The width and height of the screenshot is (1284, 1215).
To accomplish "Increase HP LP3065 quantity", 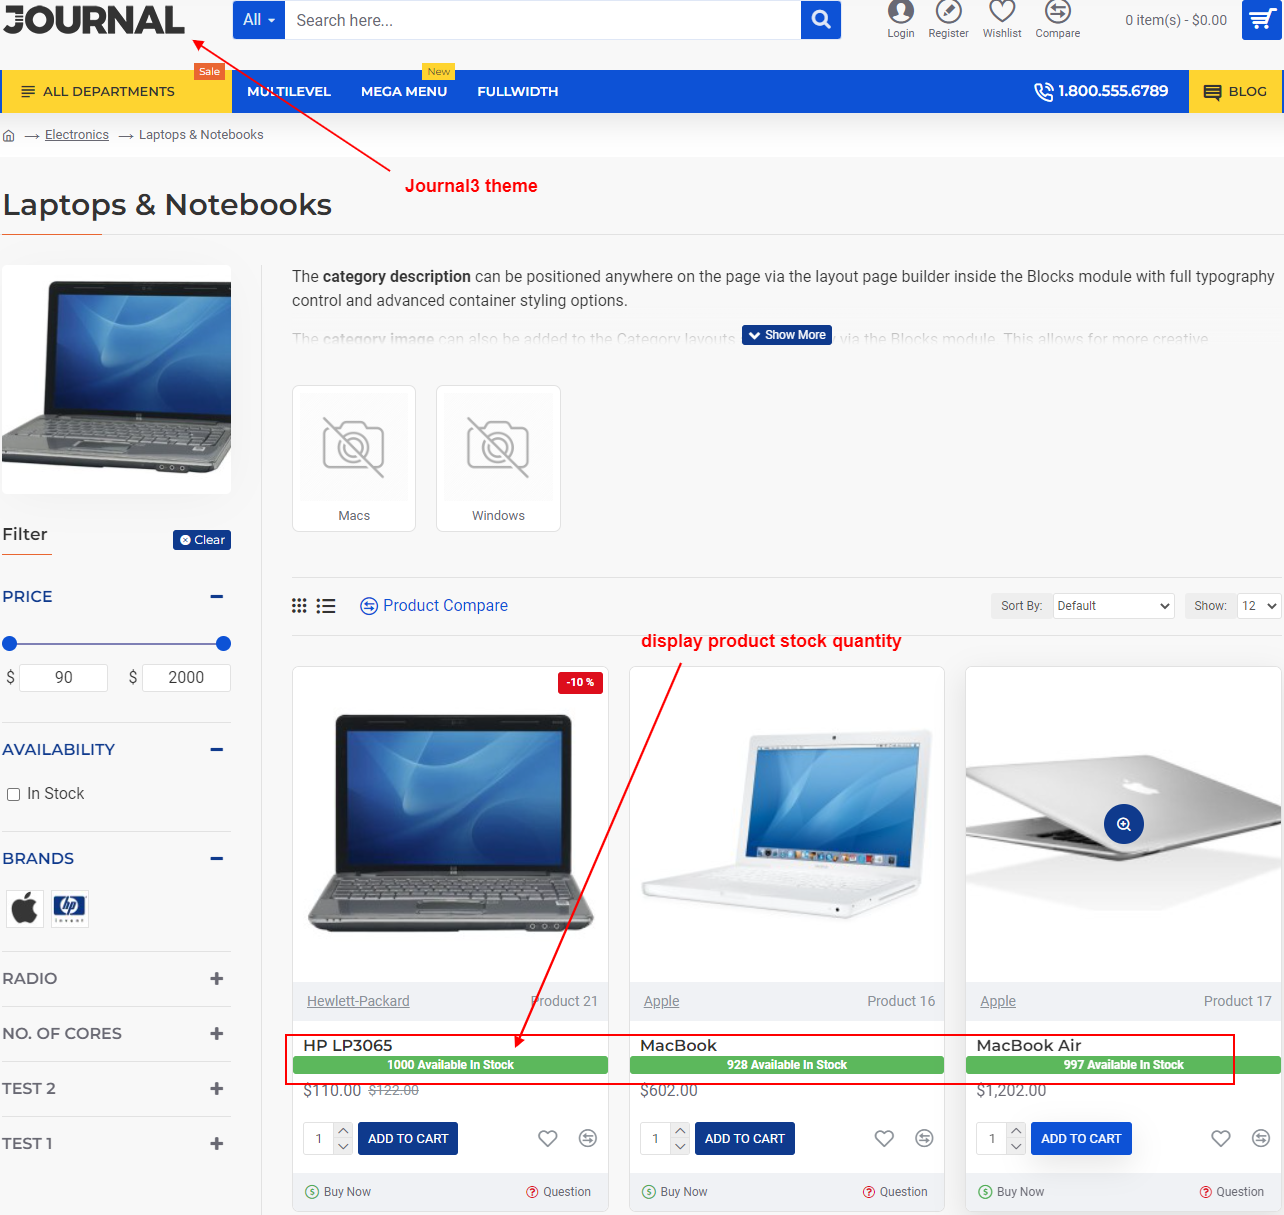I will point(343,1130).
